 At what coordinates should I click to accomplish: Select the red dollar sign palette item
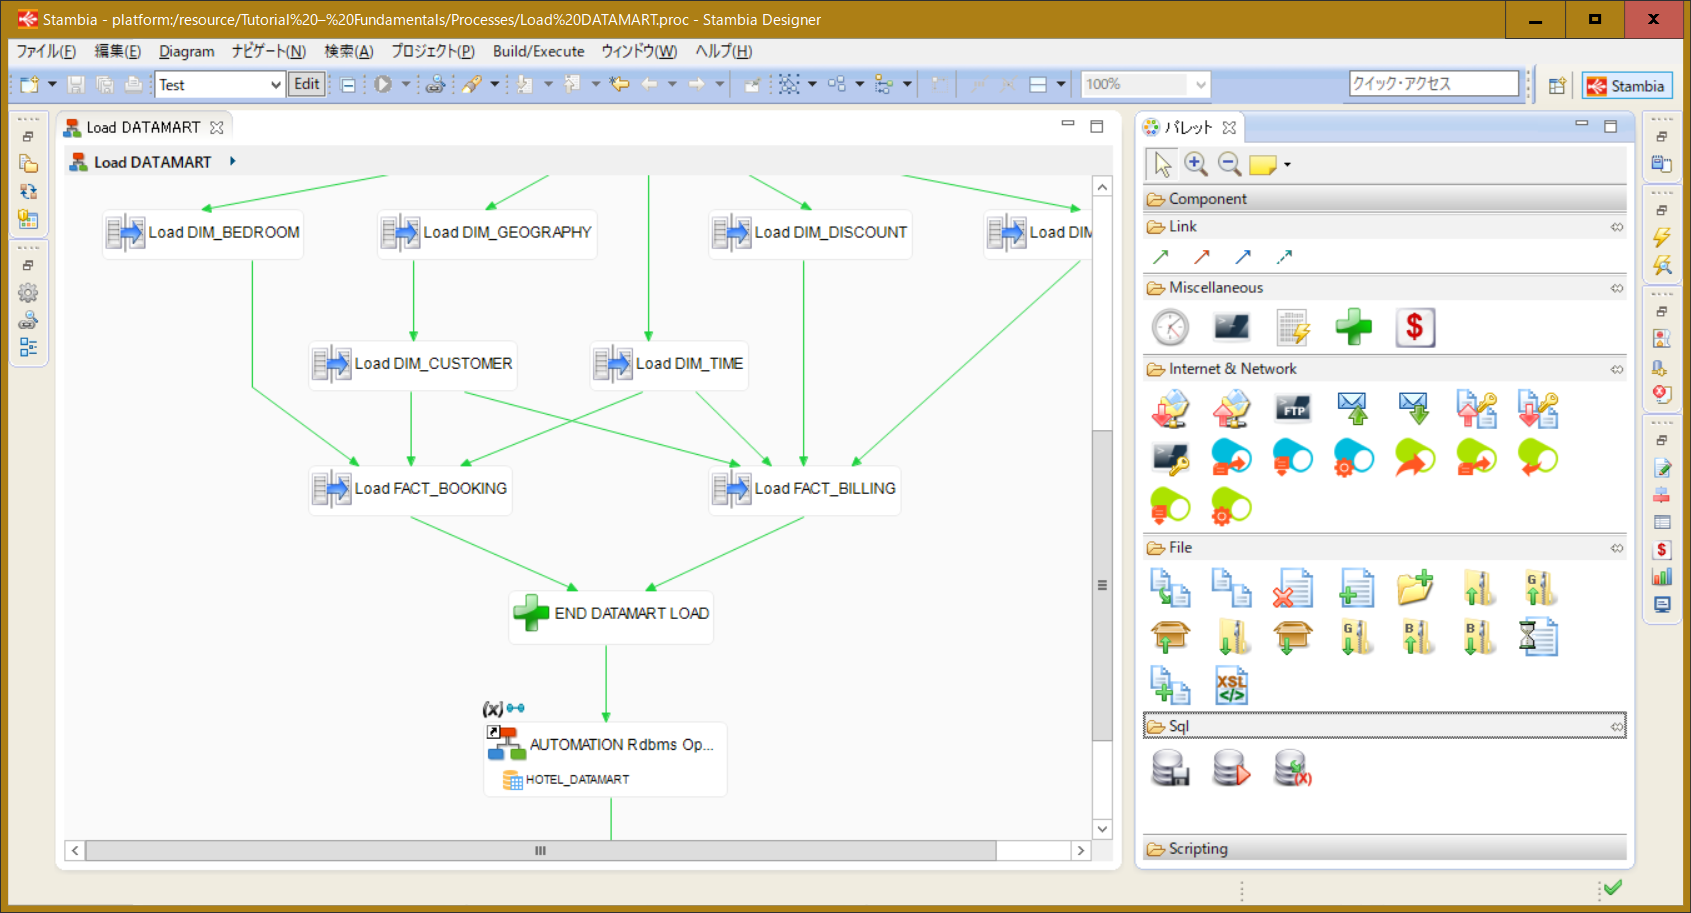coord(1414,328)
